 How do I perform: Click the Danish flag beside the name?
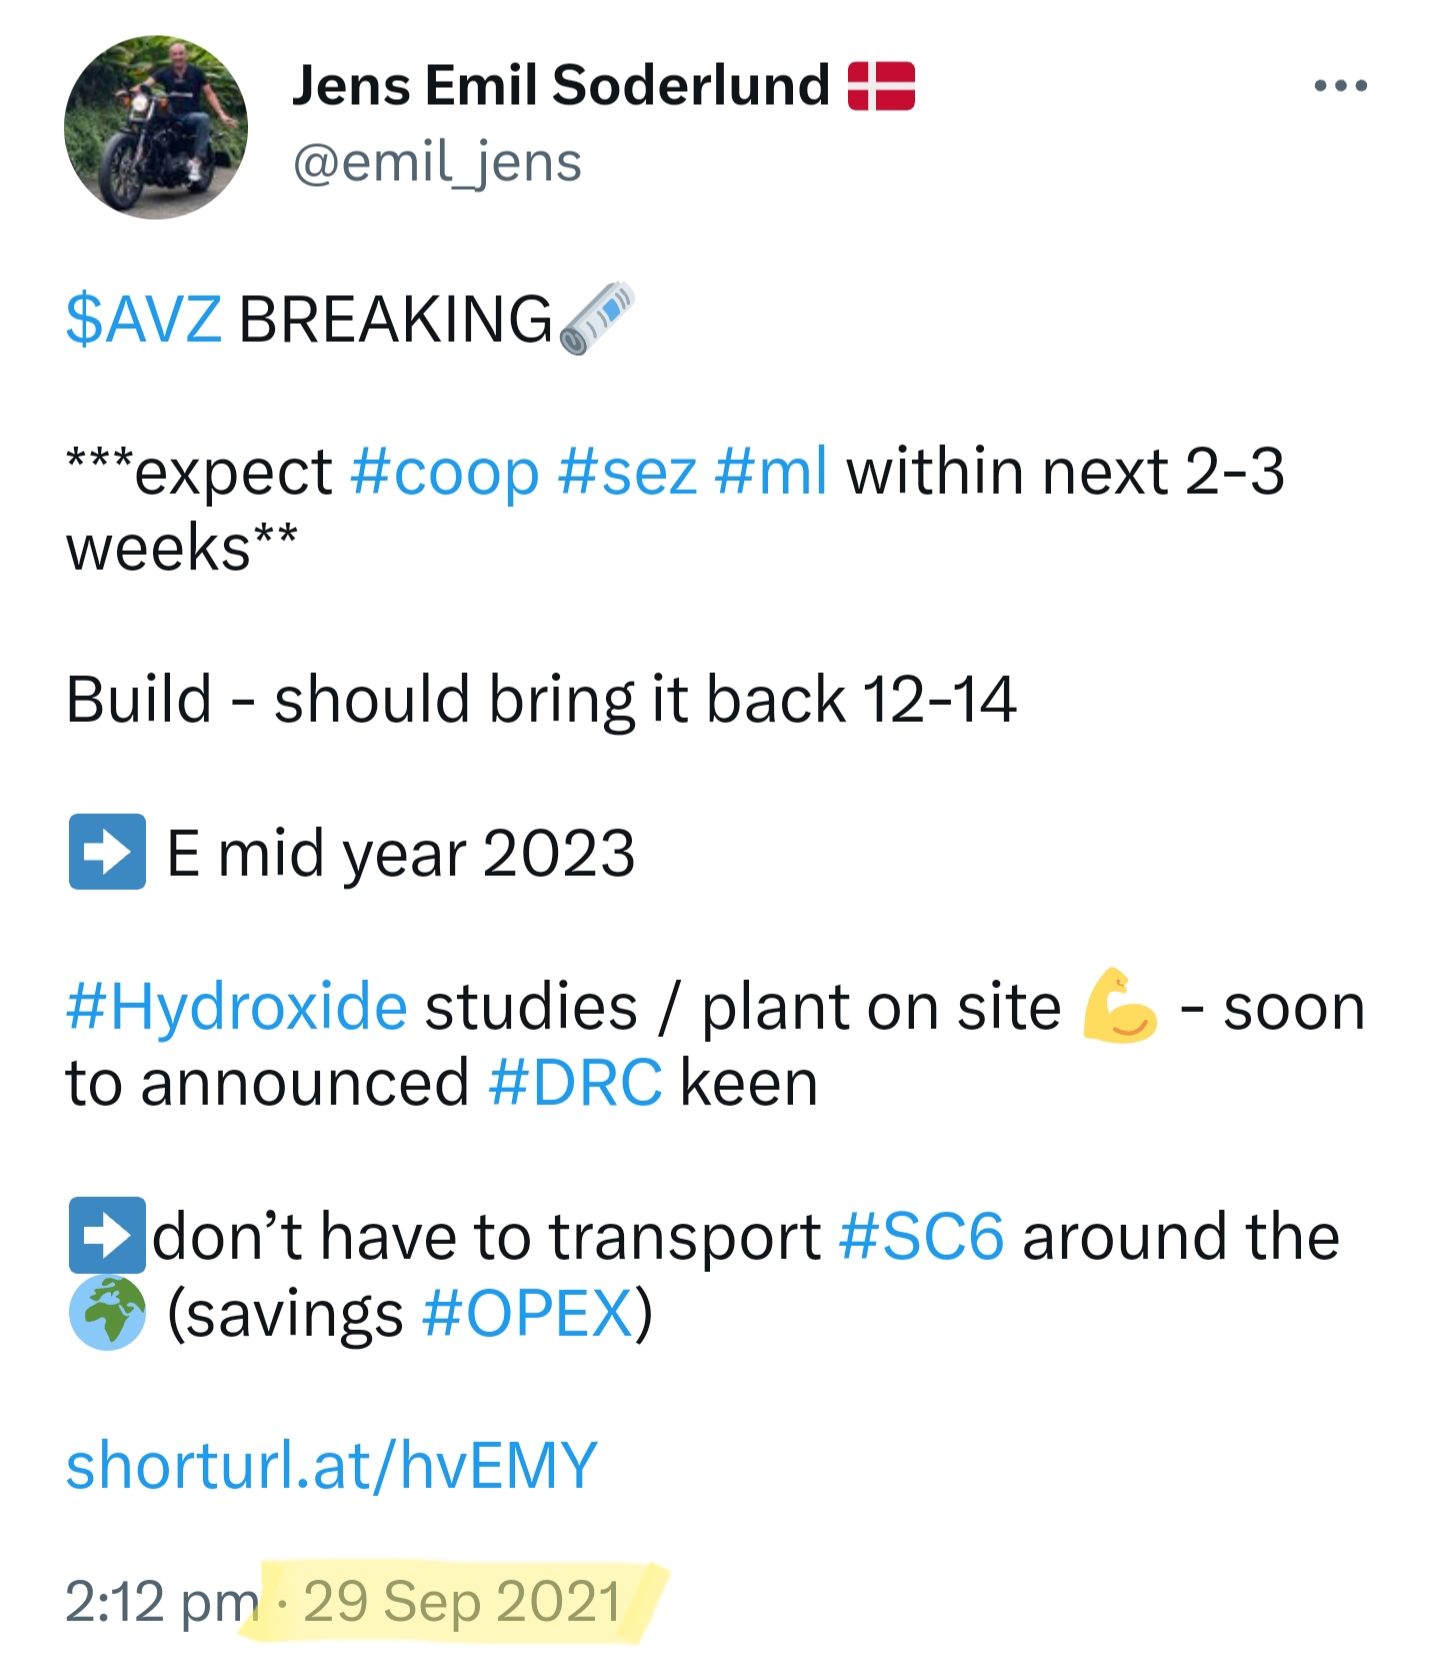click(x=881, y=86)
